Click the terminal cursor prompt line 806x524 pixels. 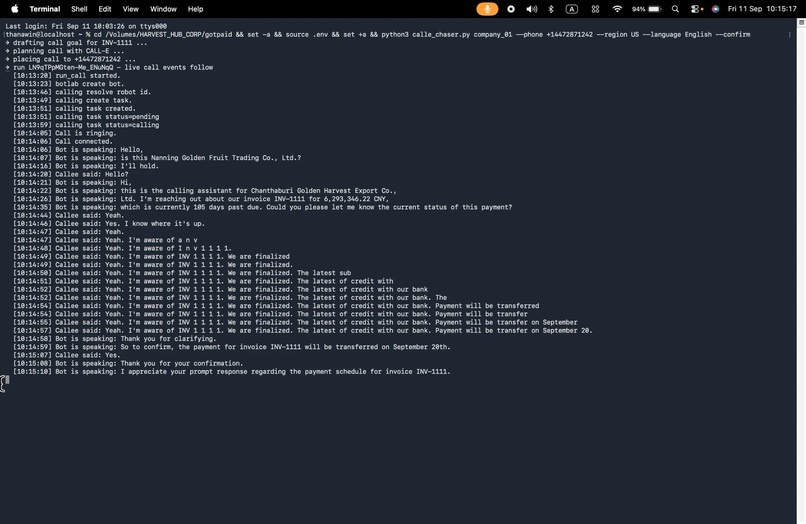click(x=7, y=380)
